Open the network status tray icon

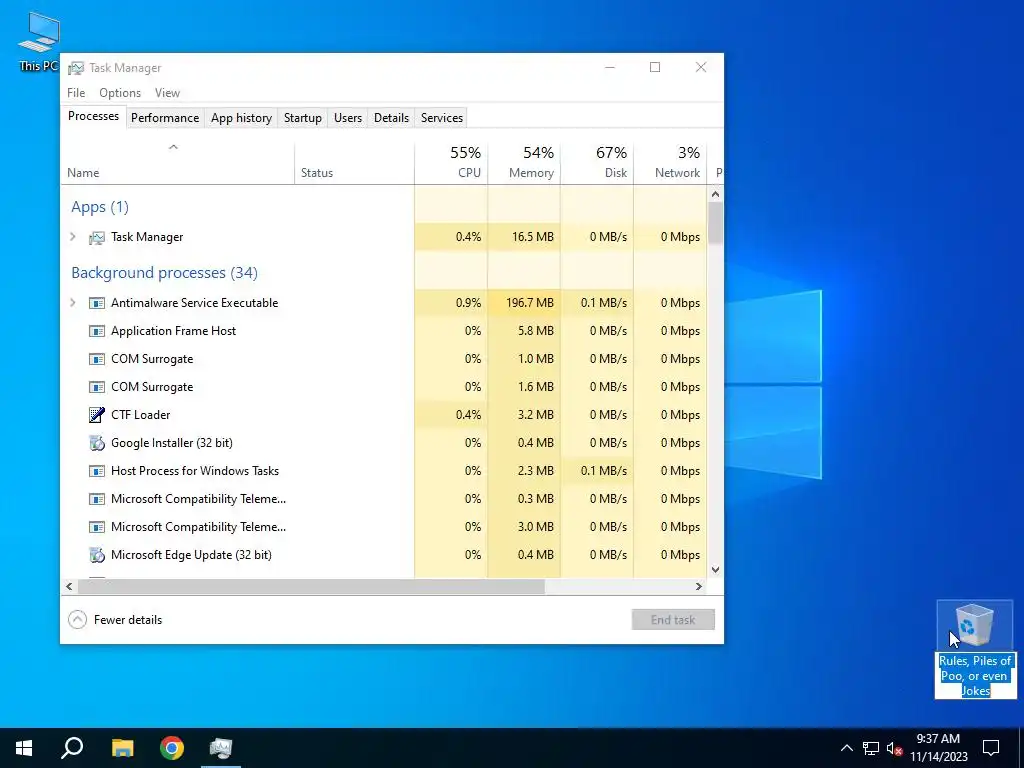pyautogui.click(x=871, y=748)
